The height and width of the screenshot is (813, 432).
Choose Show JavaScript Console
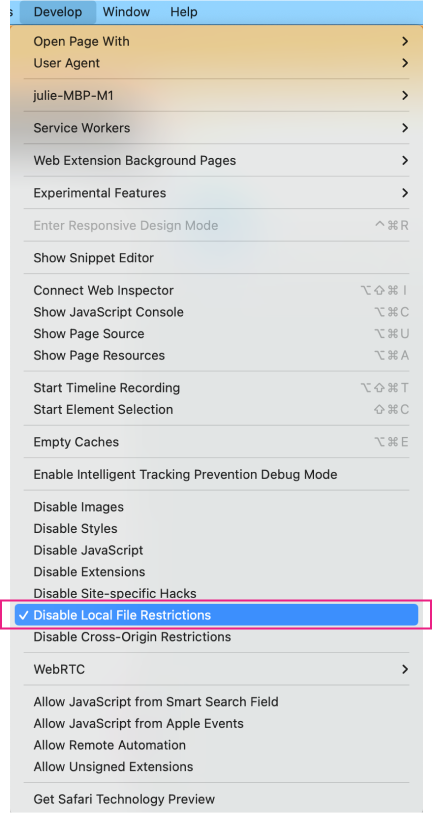coord(216,312)
